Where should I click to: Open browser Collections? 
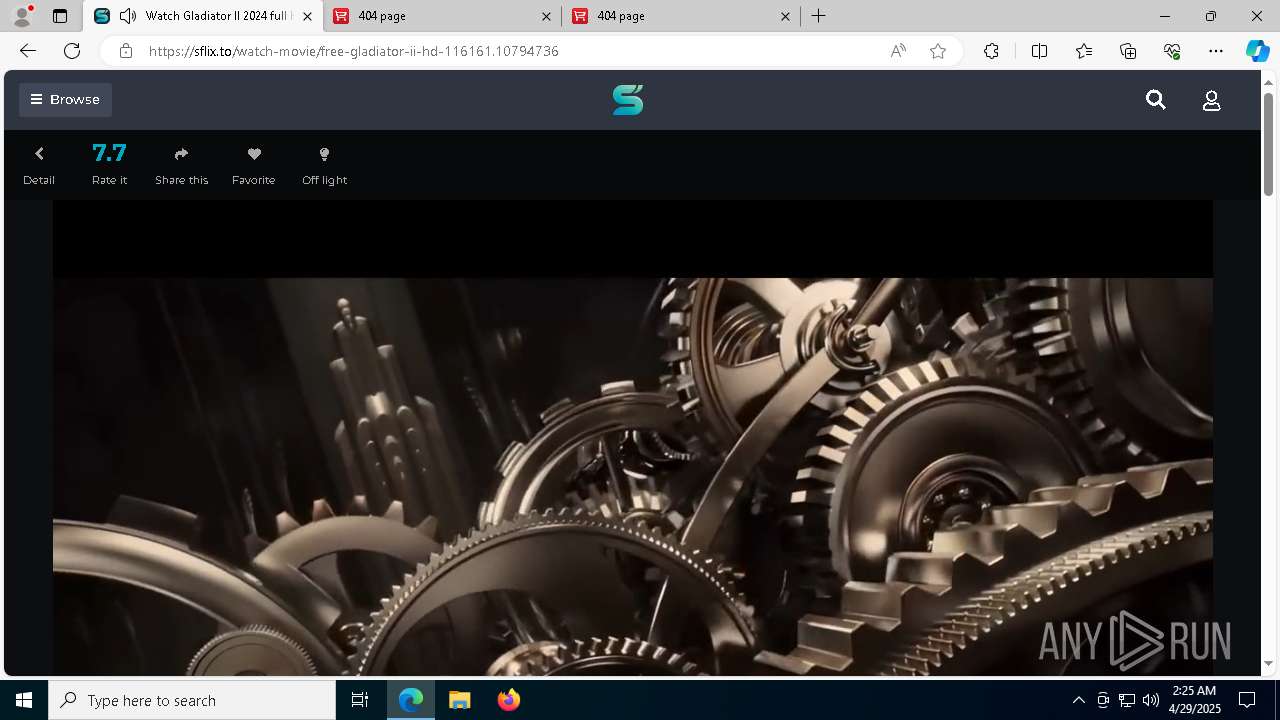point(1128,51)
